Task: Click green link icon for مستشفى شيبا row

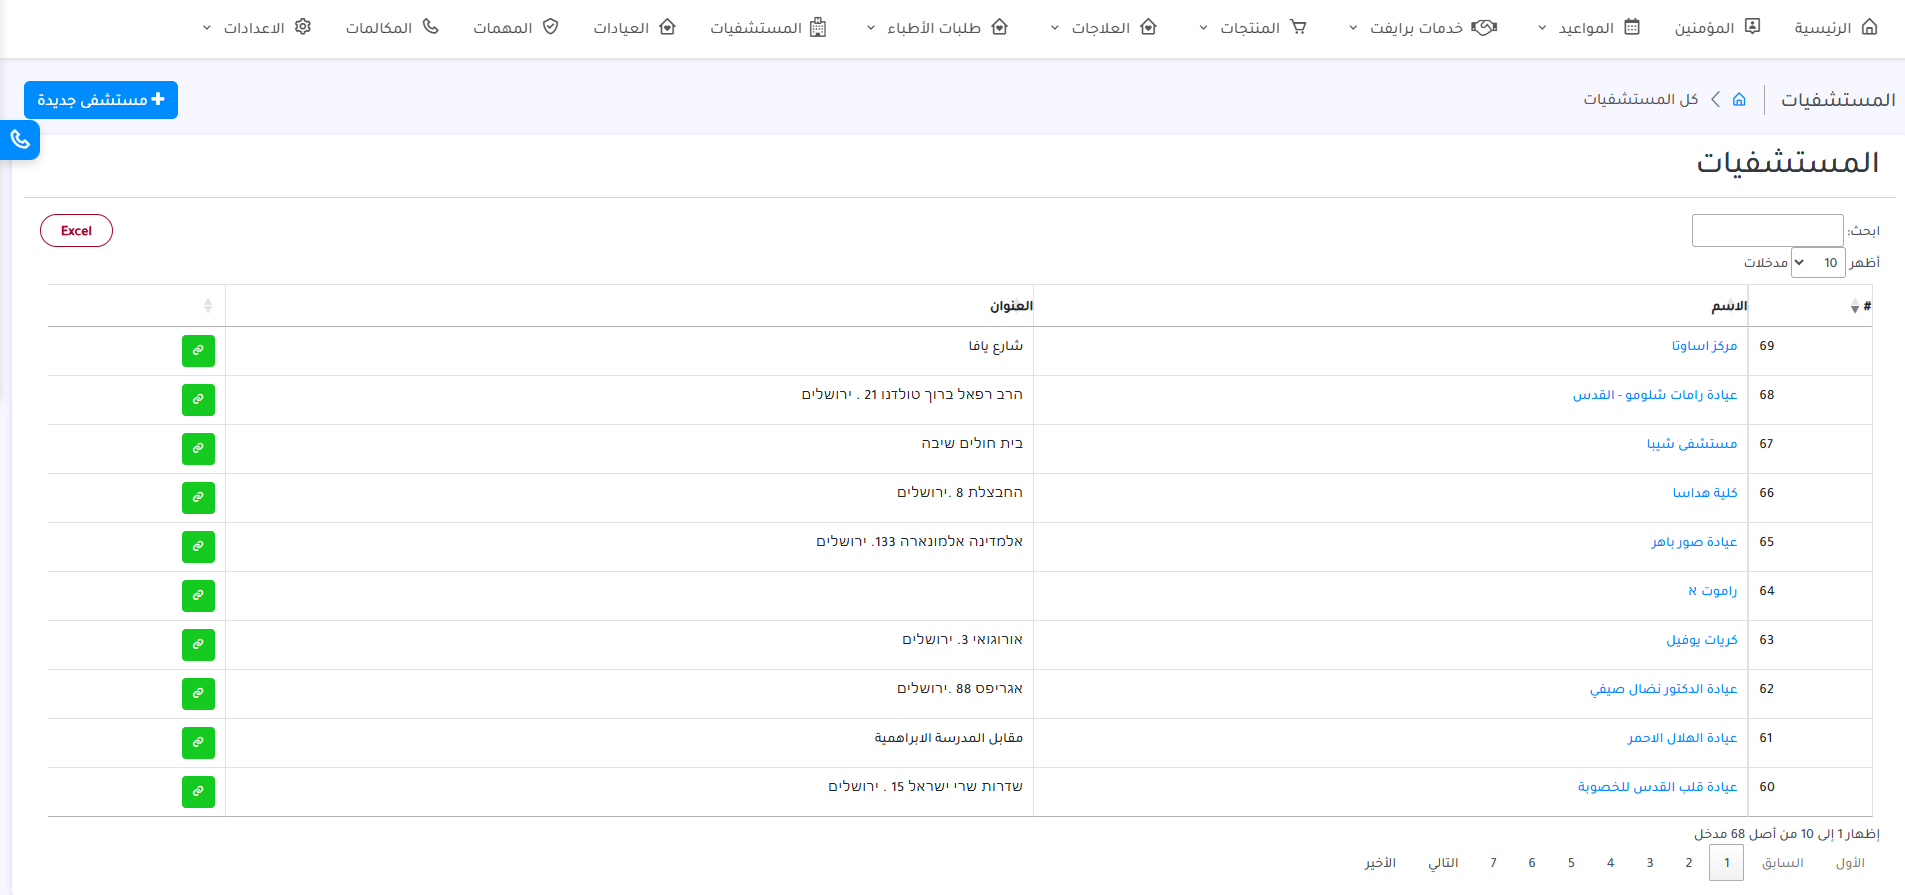Action: (198, 449)
